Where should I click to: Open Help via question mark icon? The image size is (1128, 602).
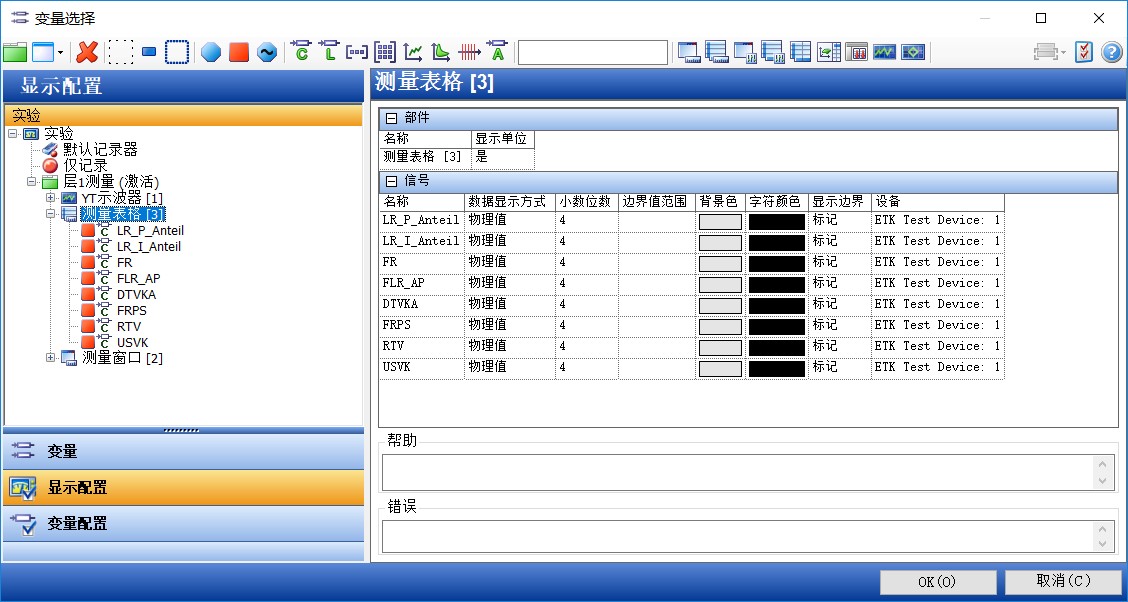(1111, 50)
